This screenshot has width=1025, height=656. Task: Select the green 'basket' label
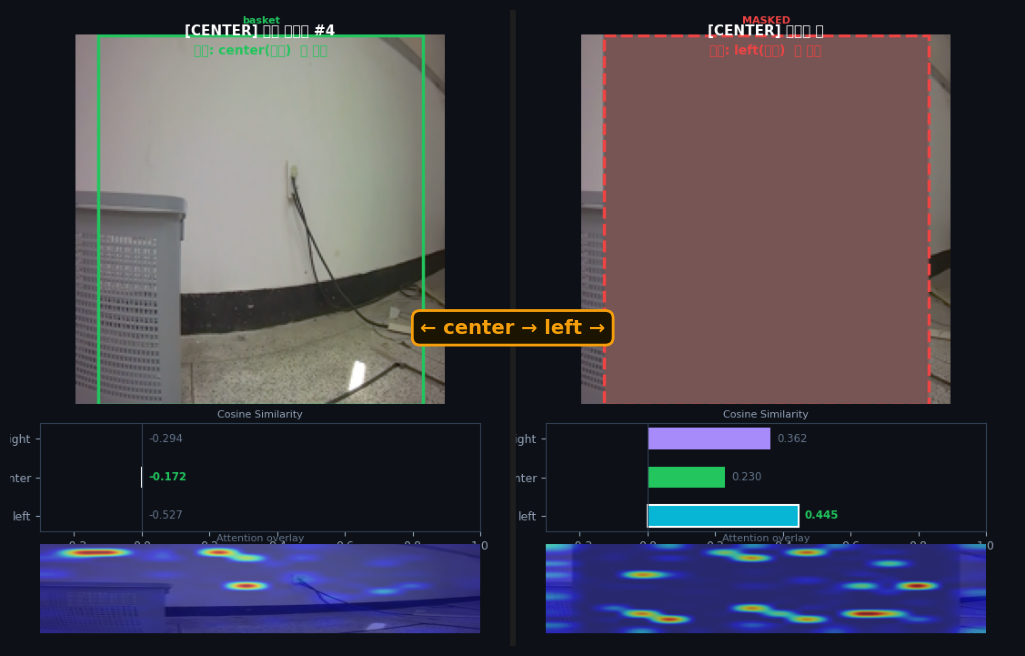(x=261, y=20)
